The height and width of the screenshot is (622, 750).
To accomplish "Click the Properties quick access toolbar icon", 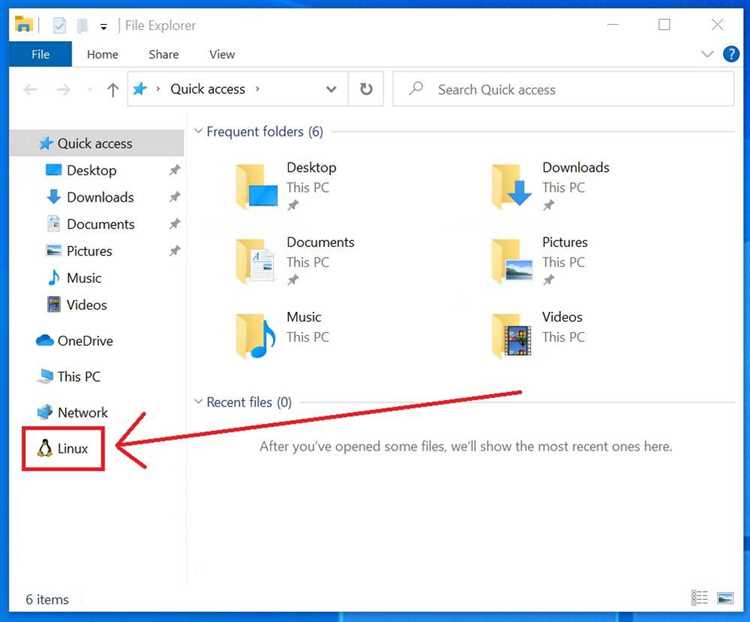I will (59, 25).
